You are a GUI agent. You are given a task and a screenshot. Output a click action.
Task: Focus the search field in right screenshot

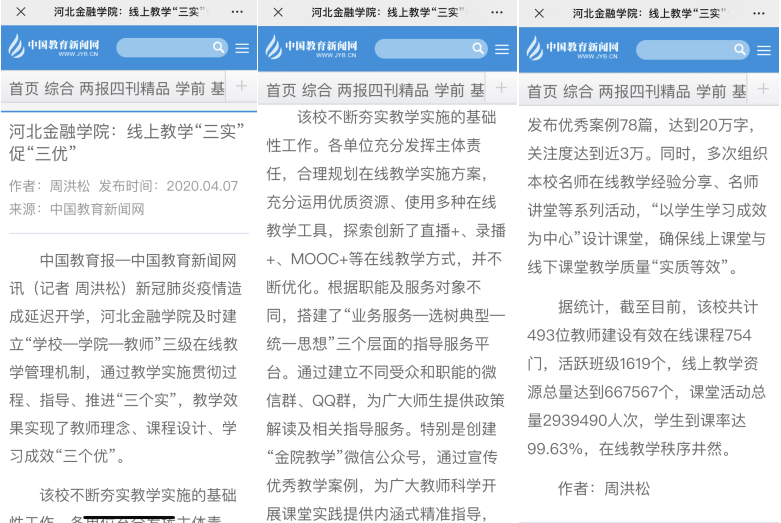692,49
